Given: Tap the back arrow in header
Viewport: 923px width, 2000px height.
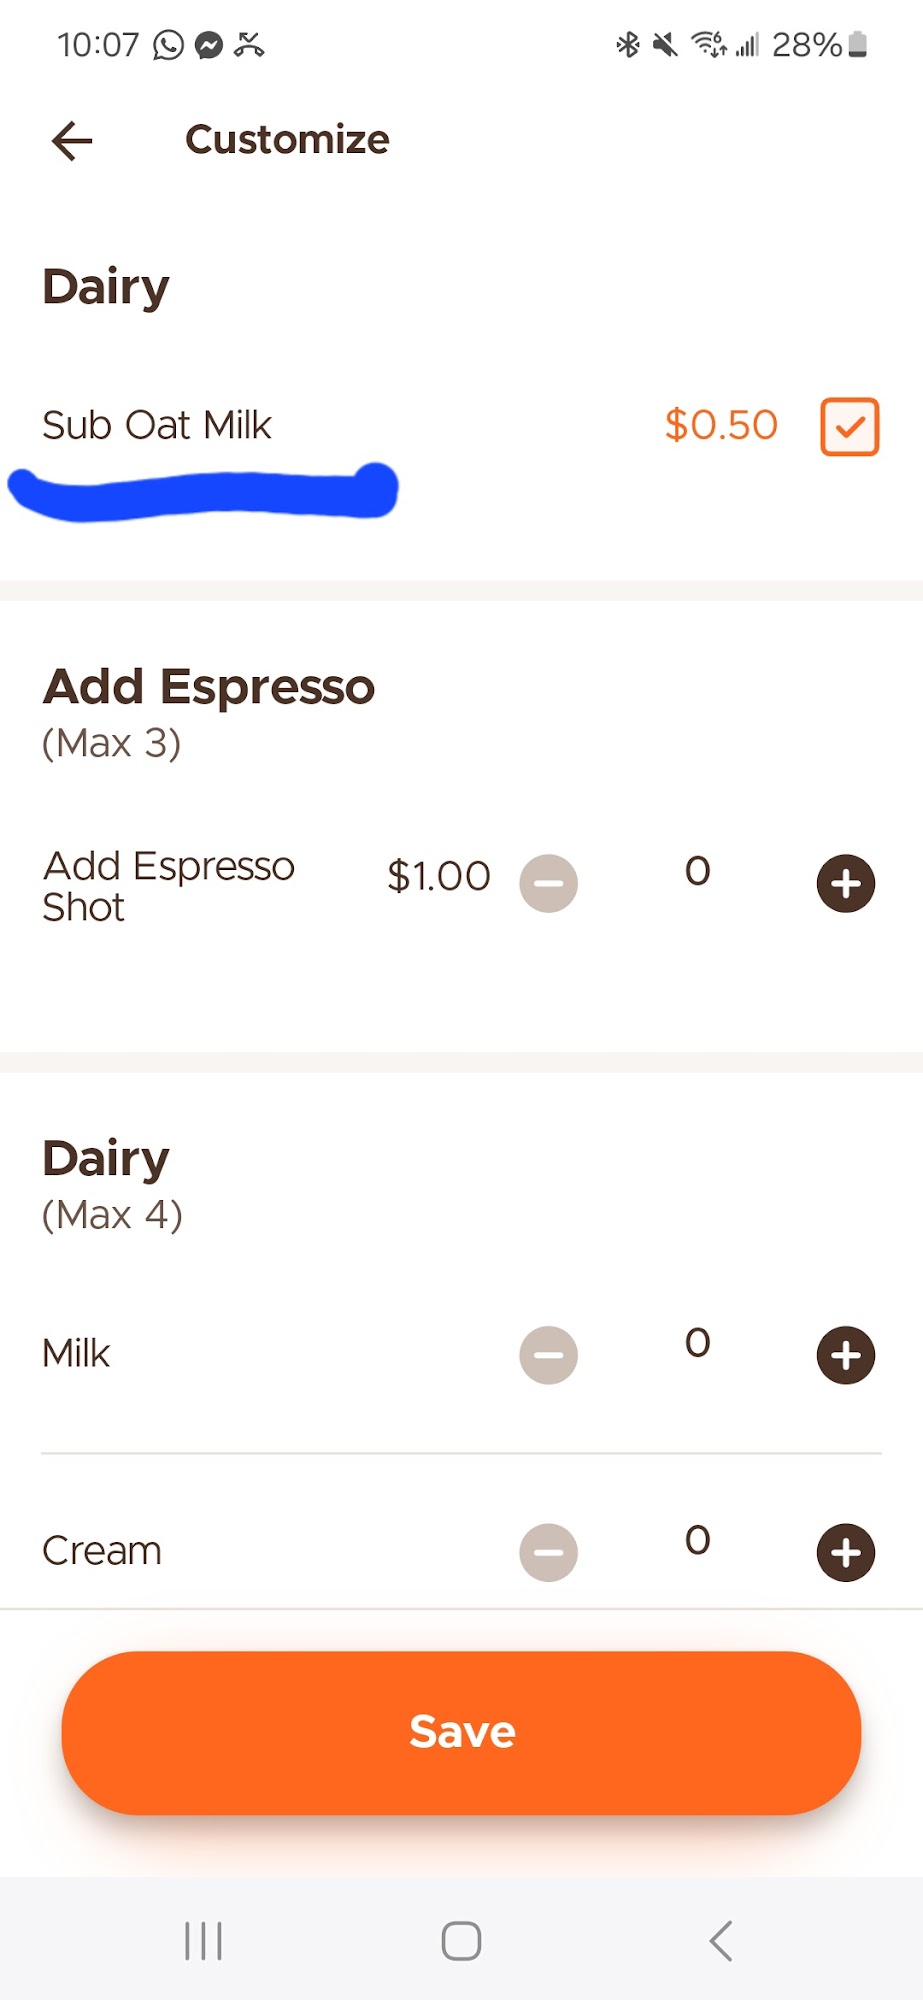Looking at the screenshot, I should 72,141.
